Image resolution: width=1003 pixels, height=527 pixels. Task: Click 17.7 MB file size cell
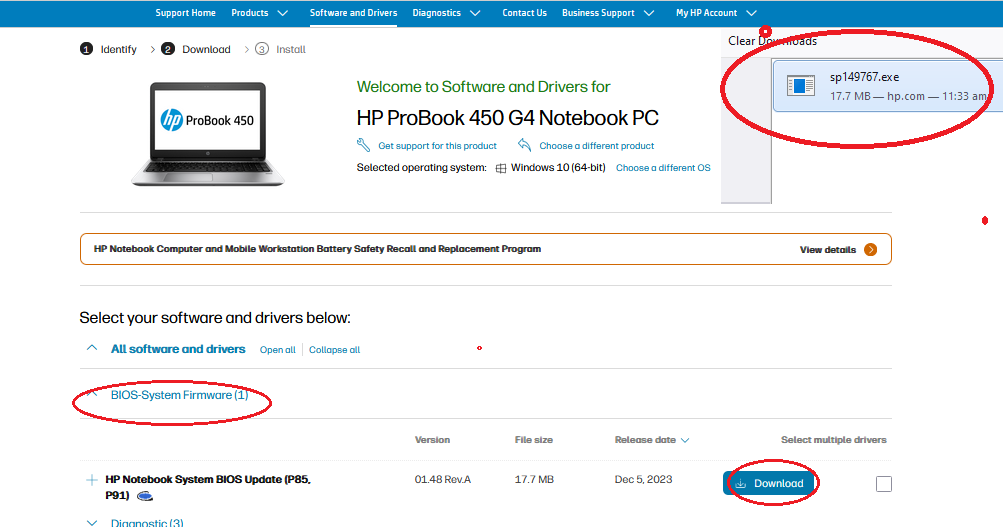click(534, 480)
